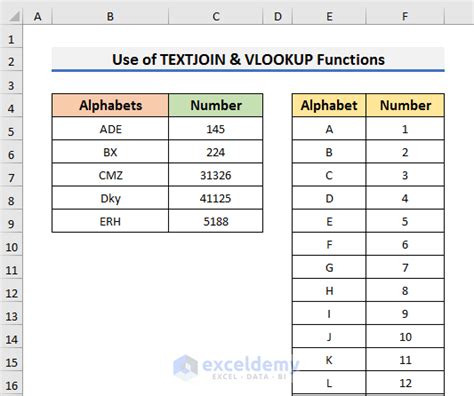Click the lookup letter 'E' in row 9
Image resolution: width=474 pixels, height=396 pixels.
[x=329, y=221]
